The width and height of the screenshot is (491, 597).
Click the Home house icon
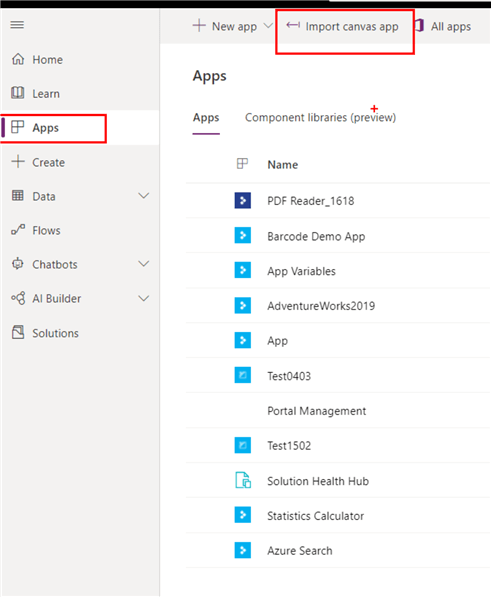(18, 59)
